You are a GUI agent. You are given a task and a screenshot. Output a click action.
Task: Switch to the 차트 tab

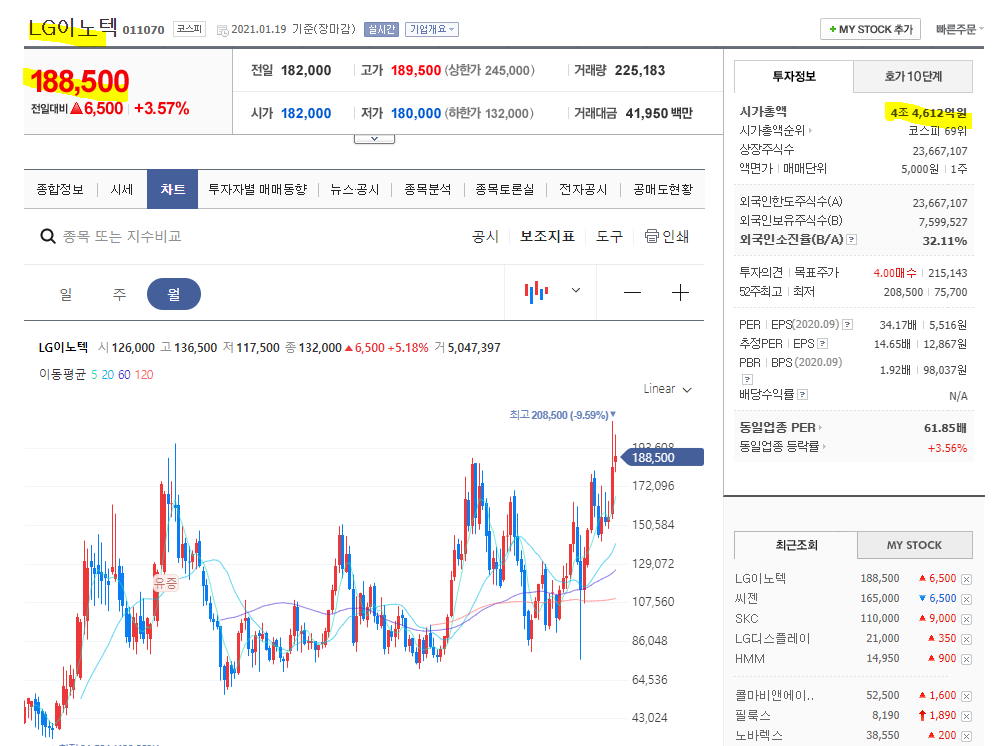coord(173,189)
